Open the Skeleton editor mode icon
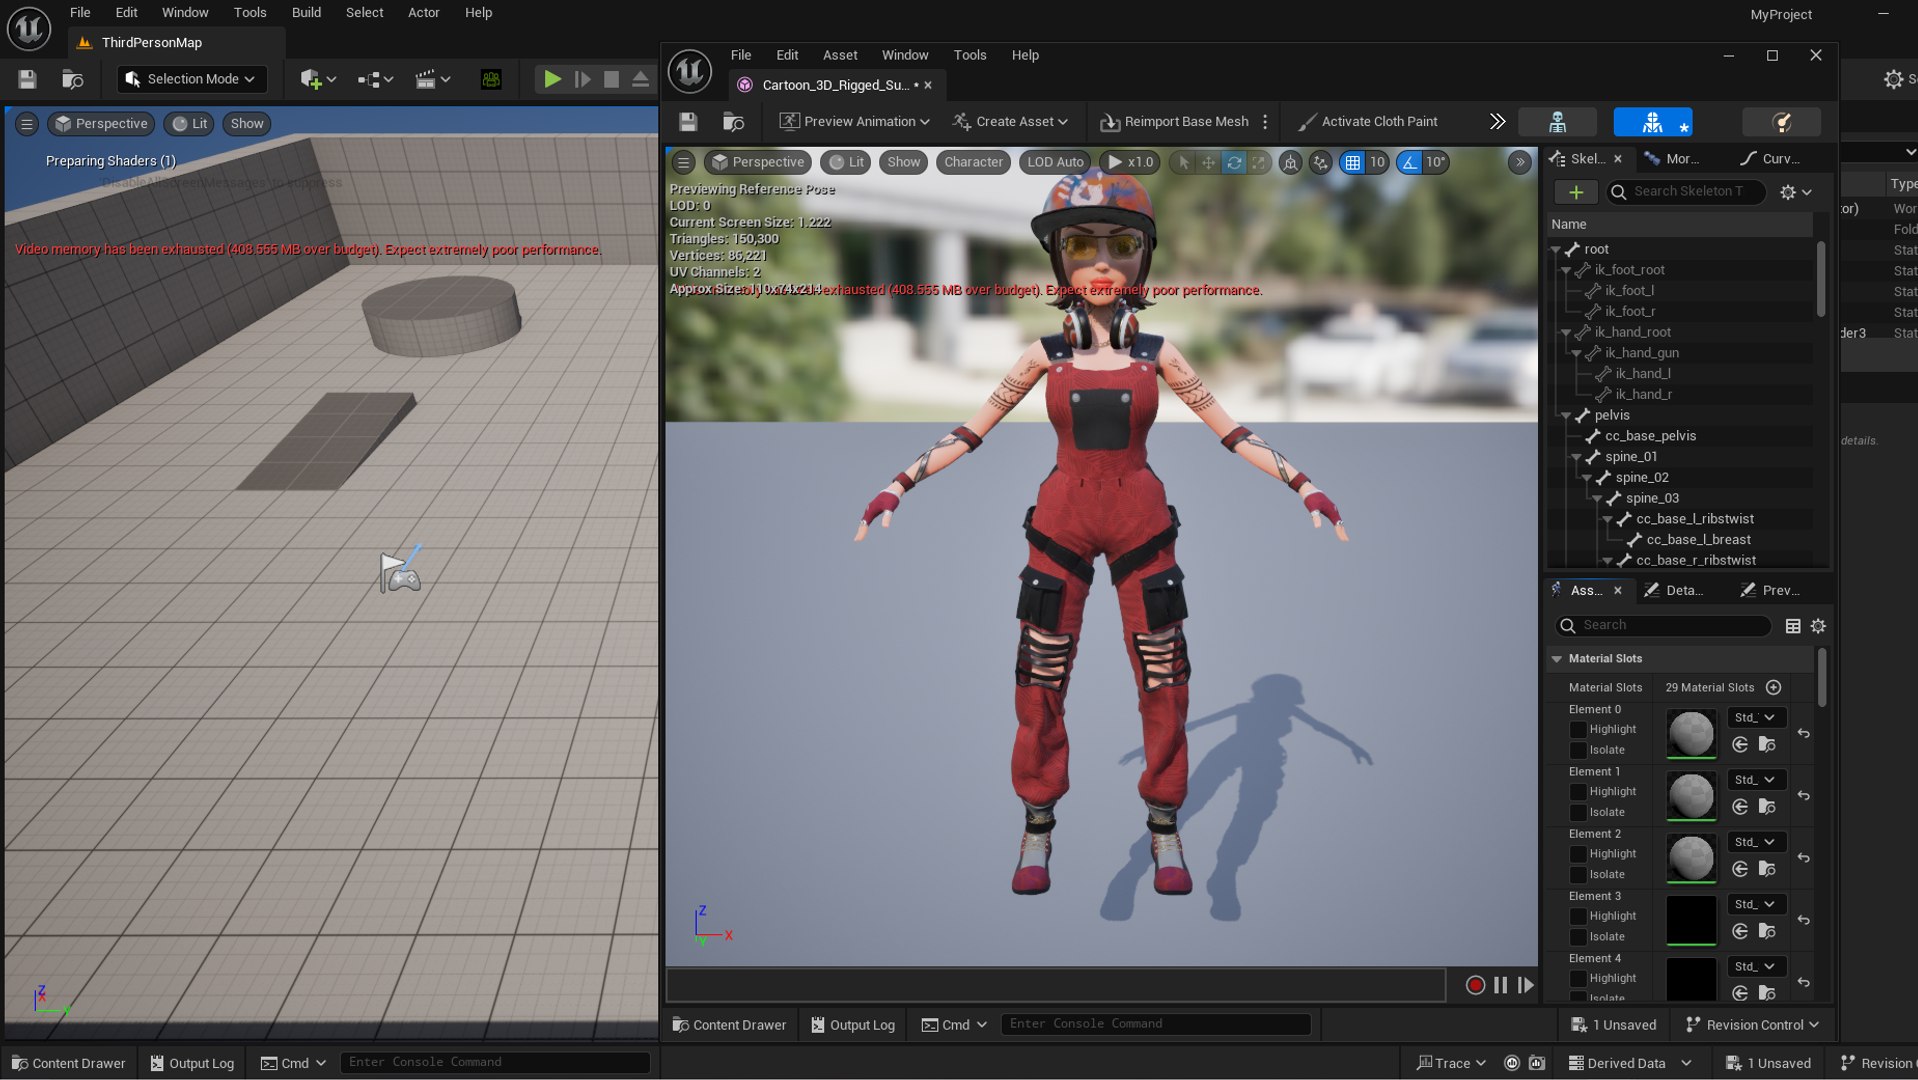The width and height of the screenshot is (1918, 1080). click(x=1557, y=122)
